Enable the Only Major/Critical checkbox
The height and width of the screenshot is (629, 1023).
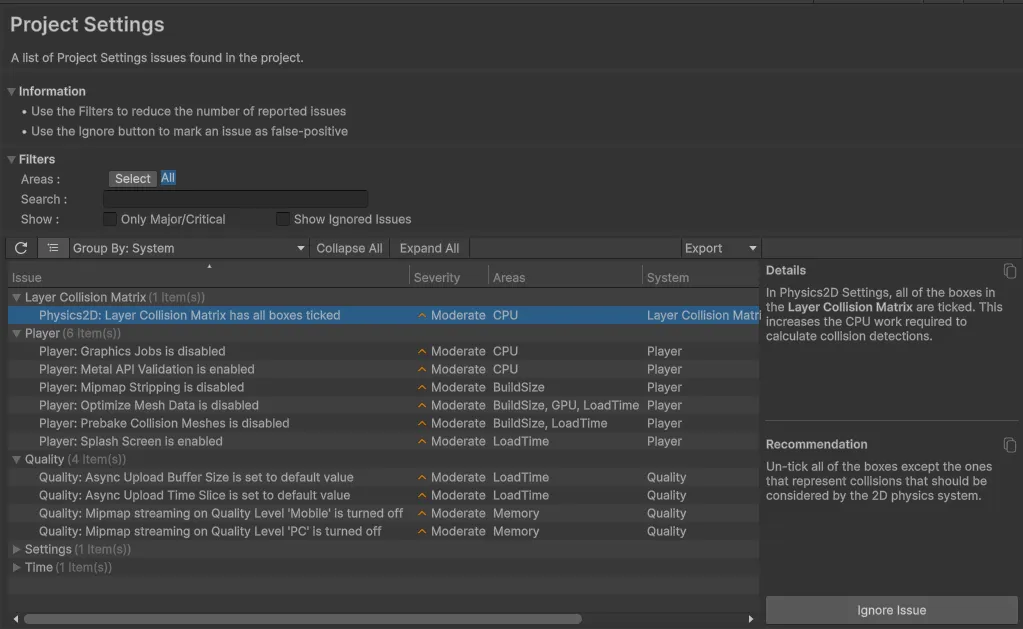[x=110, y=219]
